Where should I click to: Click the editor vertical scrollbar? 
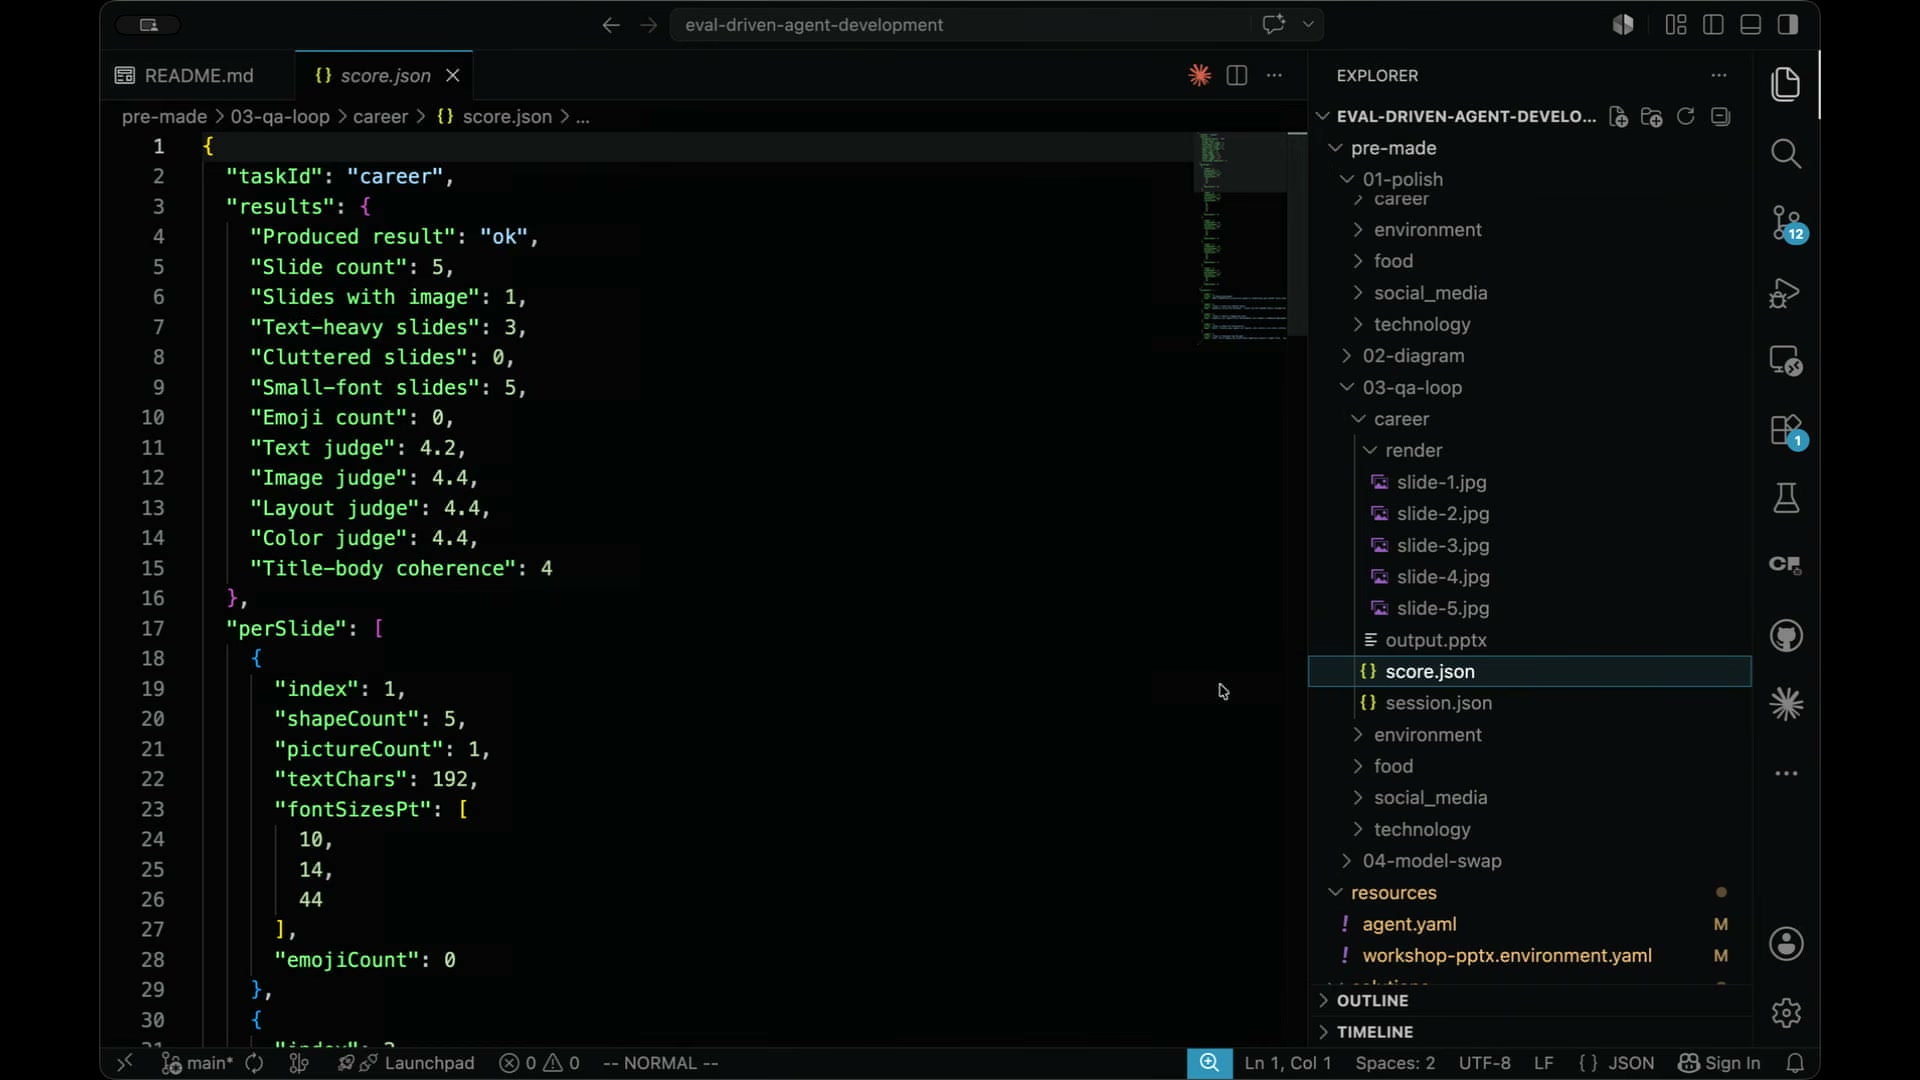coord(1297,235)
